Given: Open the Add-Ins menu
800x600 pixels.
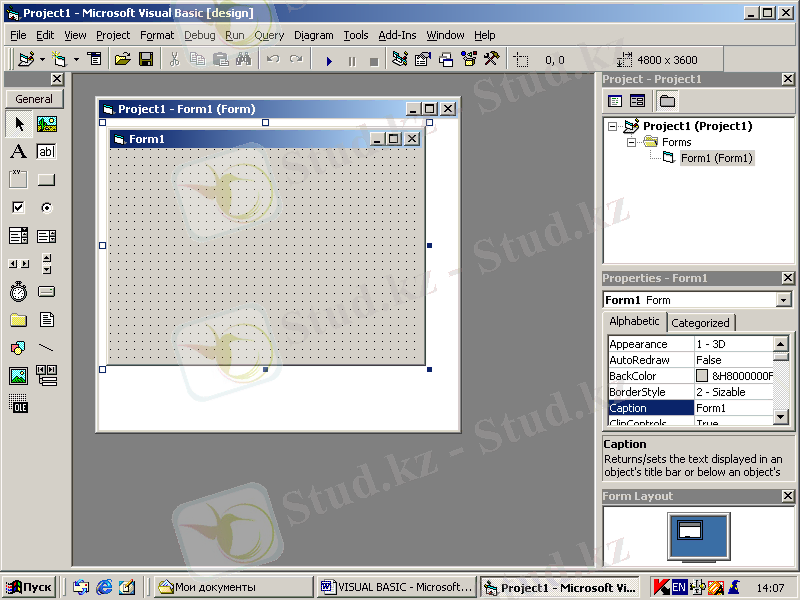Looking at the screenshot, I should 397,35.
